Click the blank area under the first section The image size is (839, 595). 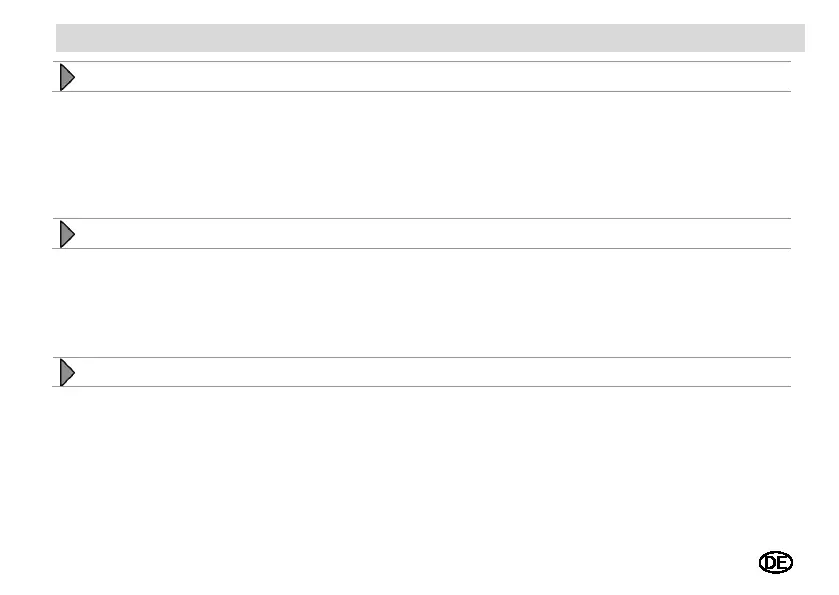422,155
